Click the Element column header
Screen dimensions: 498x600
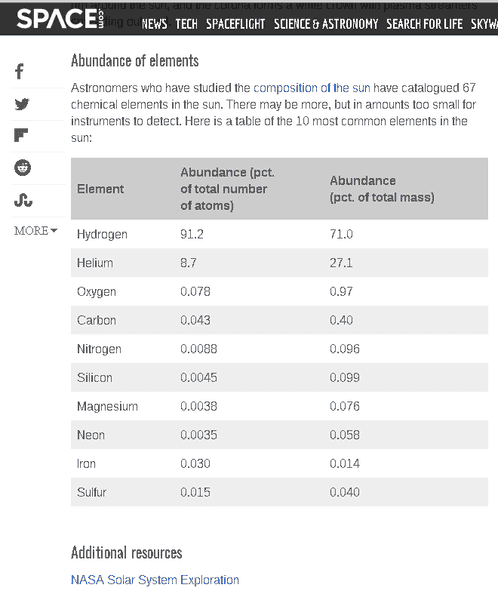pyautogui.click(x=100, y=189)
